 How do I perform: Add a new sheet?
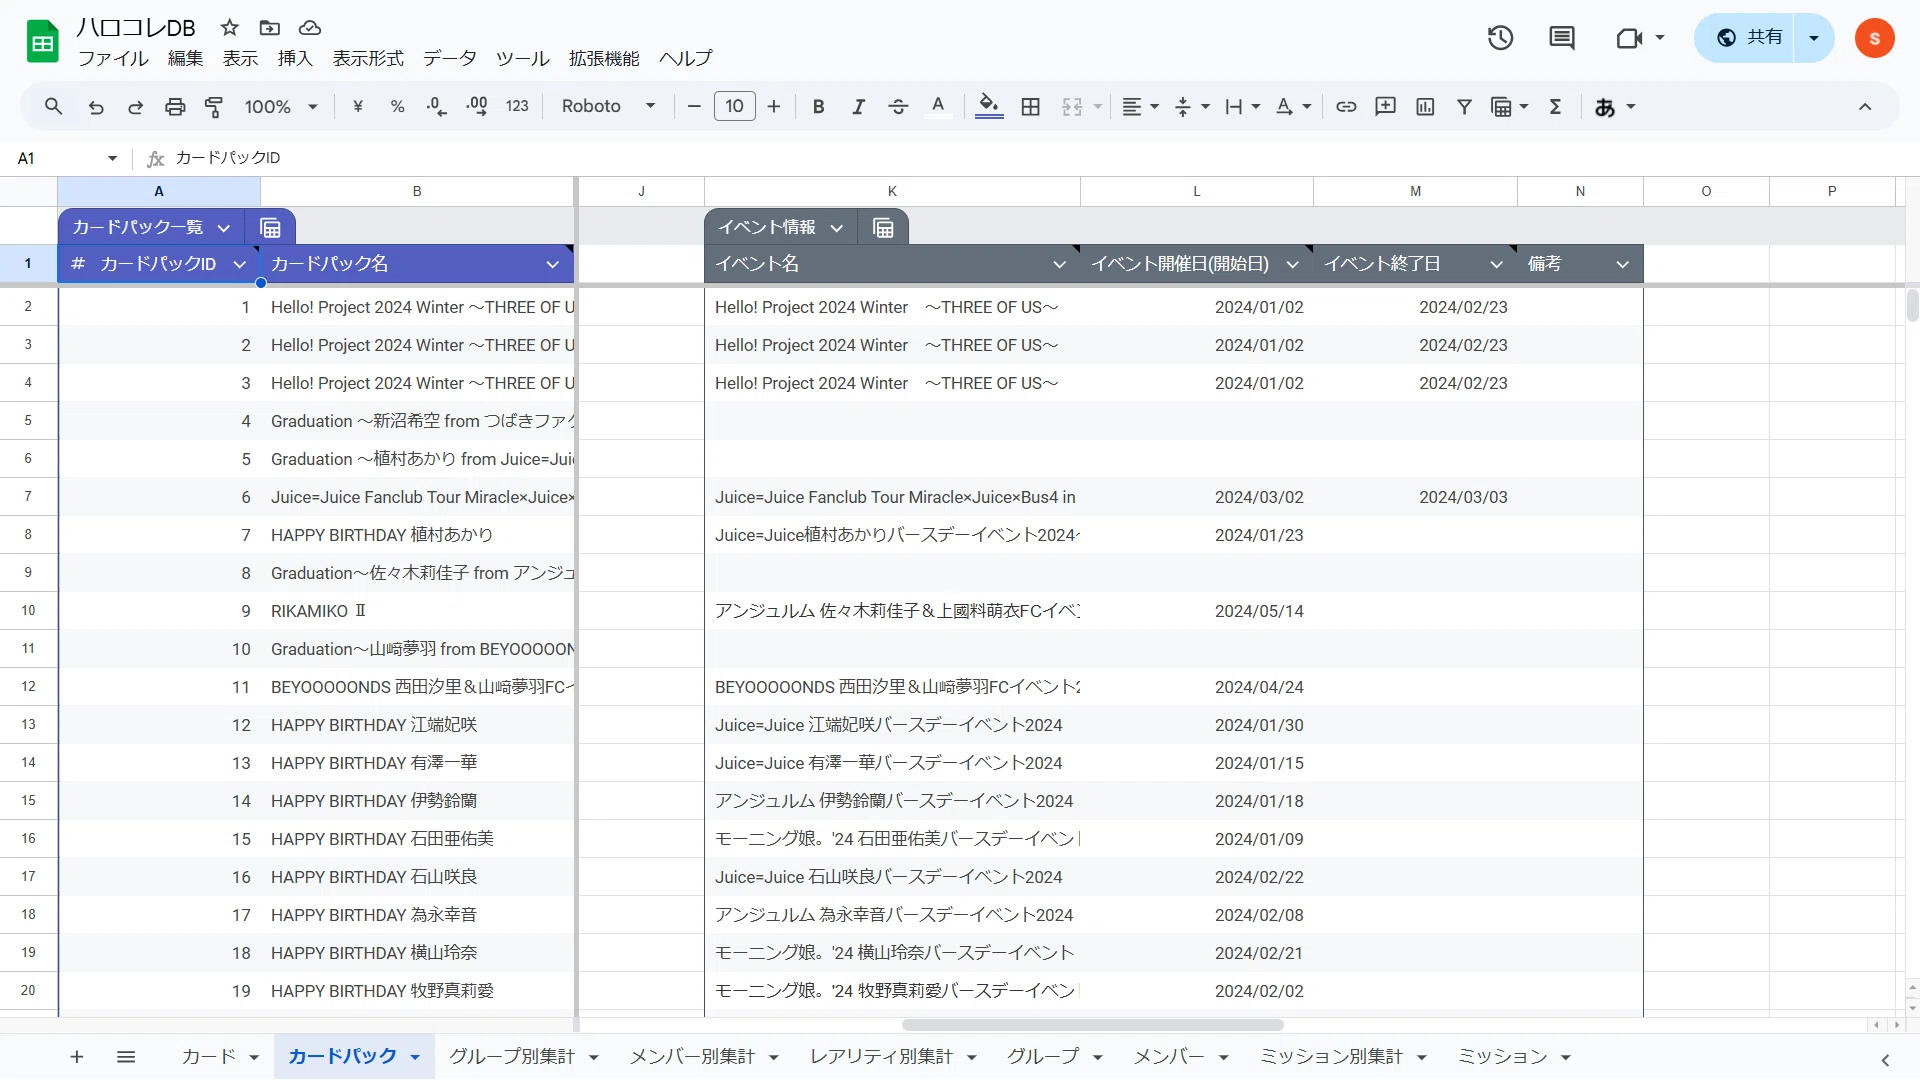click(77, 1057)
